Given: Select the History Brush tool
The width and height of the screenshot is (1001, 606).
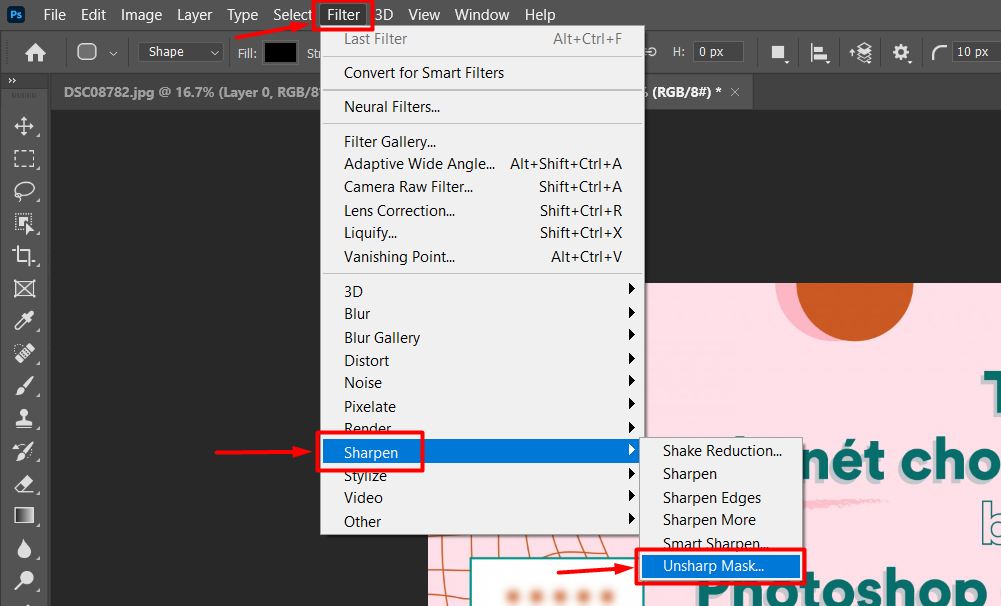Looking at the screenshot, I should point(24,451).
